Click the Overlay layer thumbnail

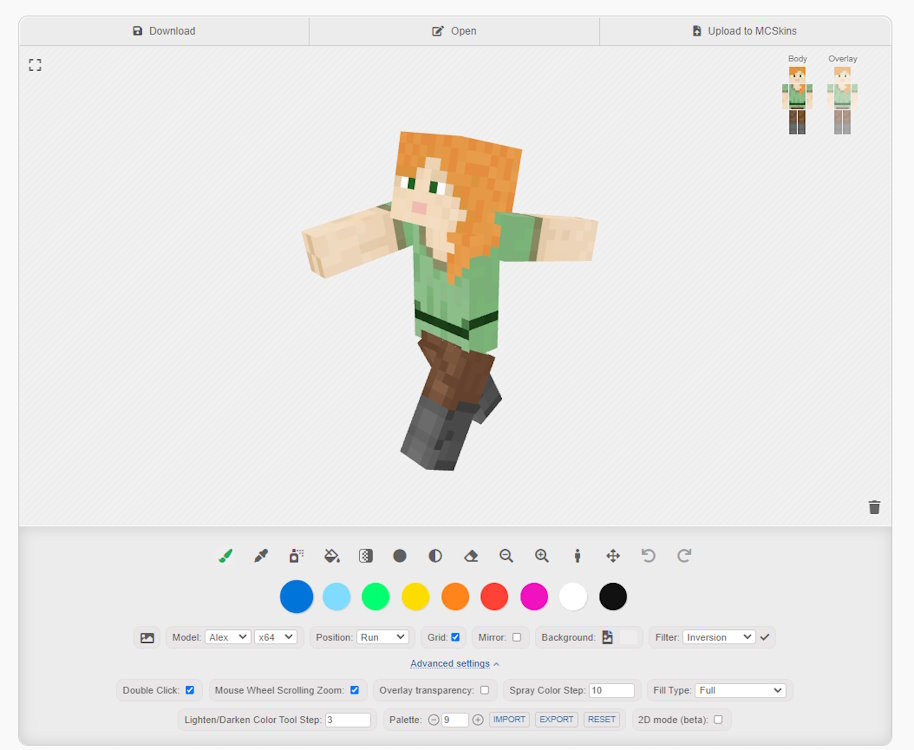click(842, 100)
